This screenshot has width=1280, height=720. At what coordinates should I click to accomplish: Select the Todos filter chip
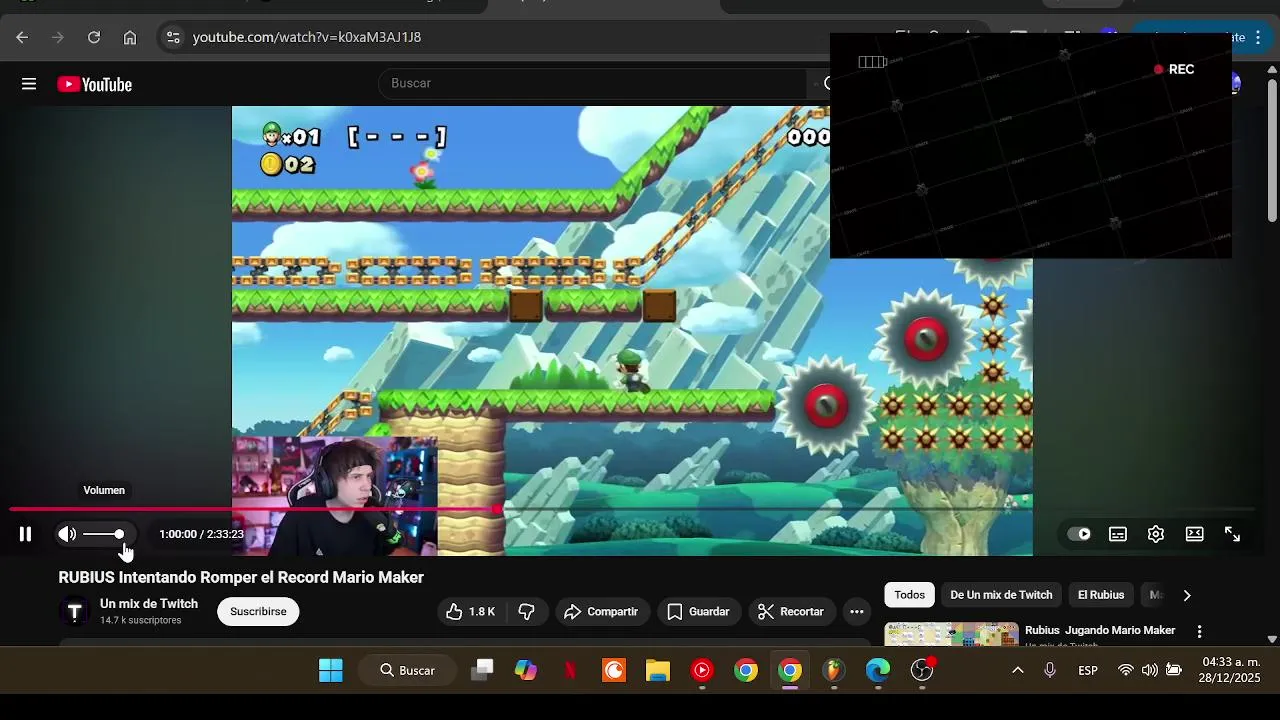click(x=909, y=595)
